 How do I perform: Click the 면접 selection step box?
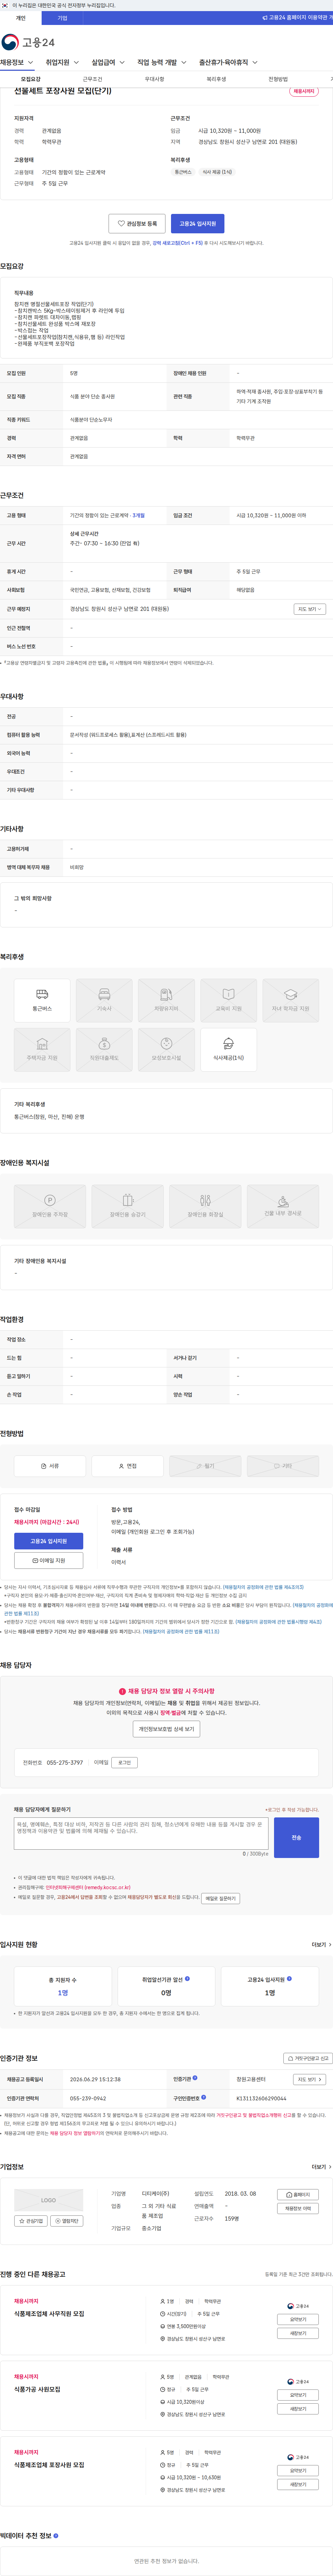coord(127,1466)
